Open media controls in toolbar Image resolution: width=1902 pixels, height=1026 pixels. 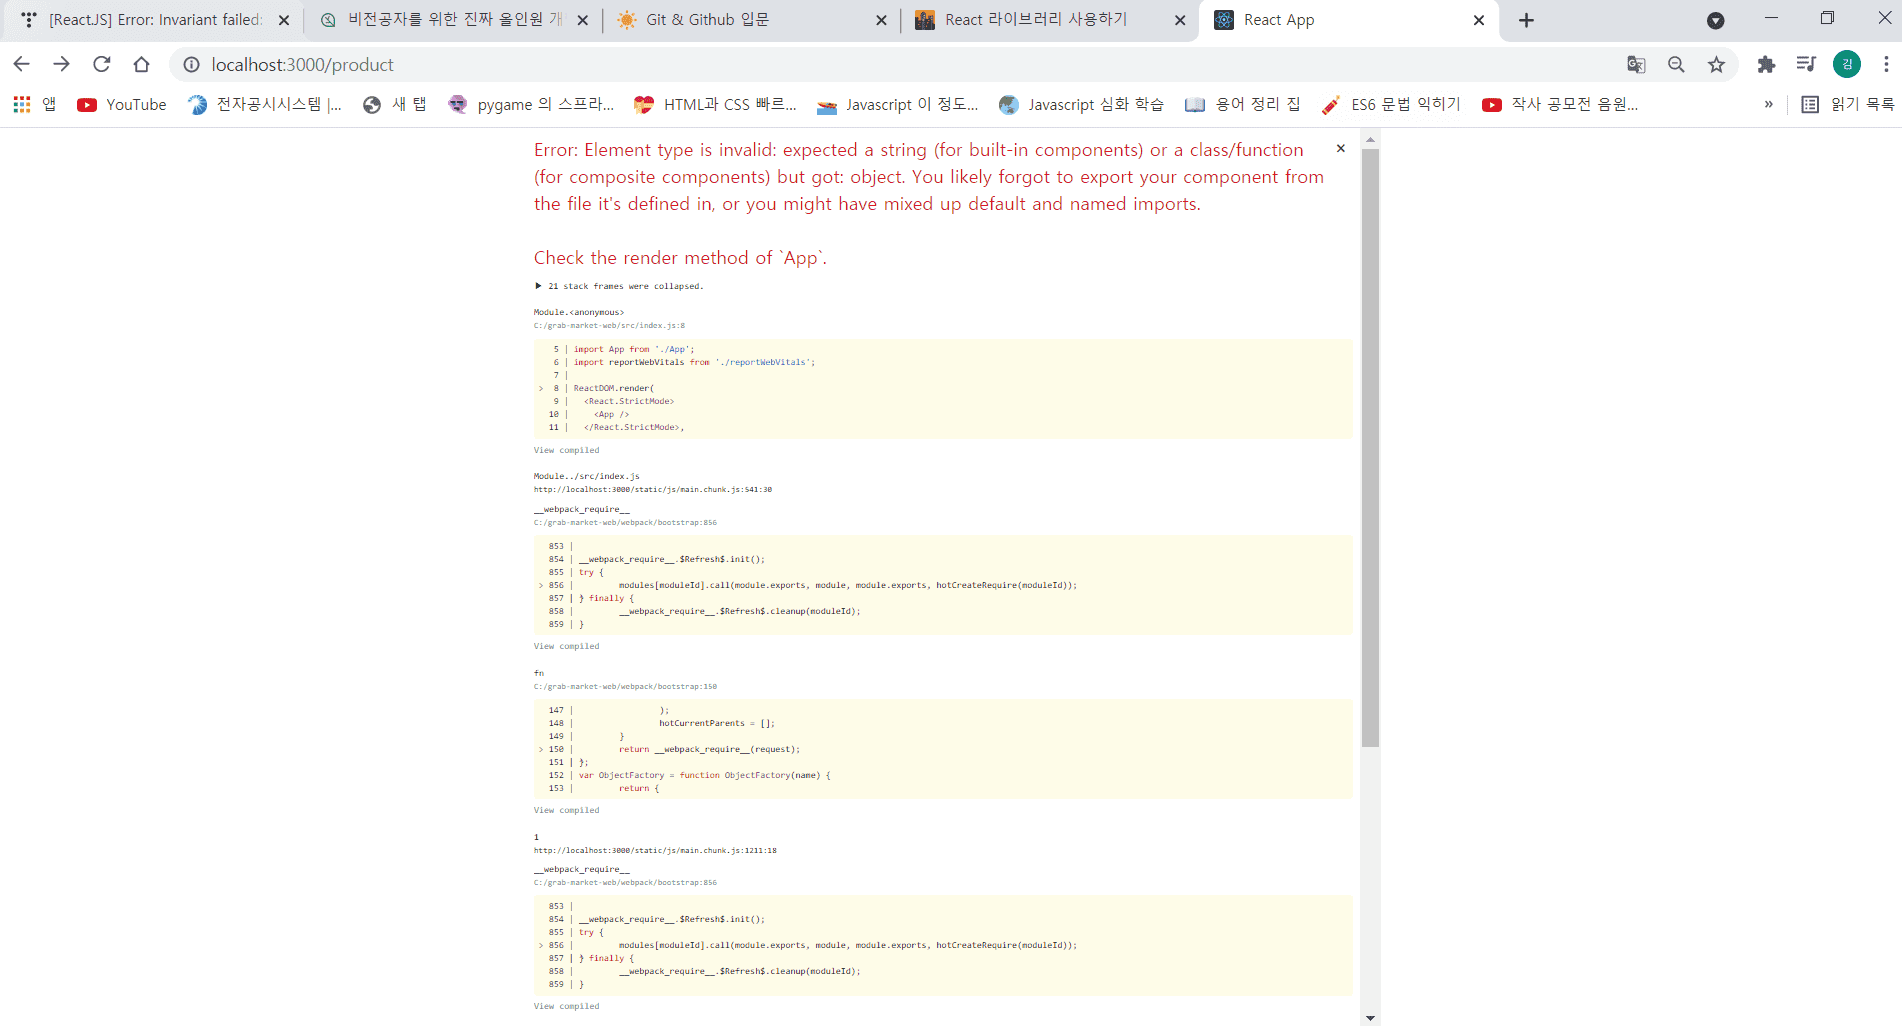[x=1806, y=65]
